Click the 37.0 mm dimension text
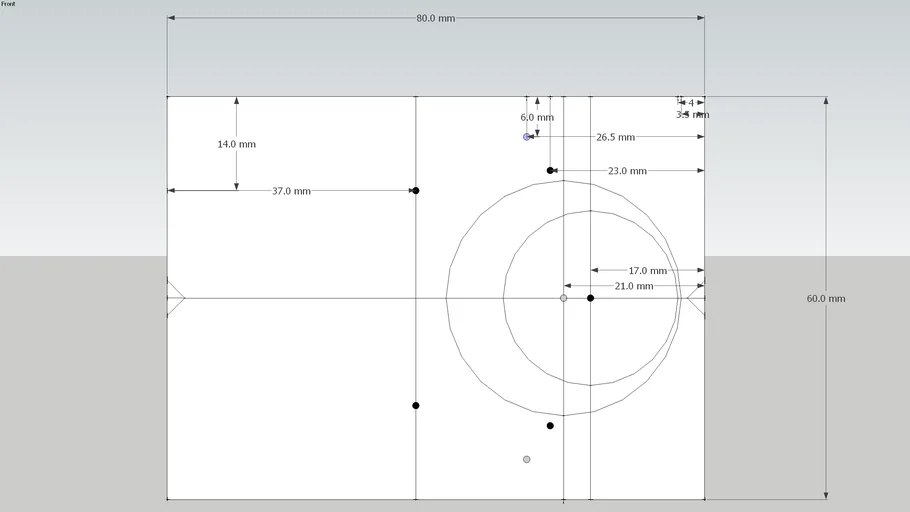This screenshot has height=512, width=910. pos(291,191)
